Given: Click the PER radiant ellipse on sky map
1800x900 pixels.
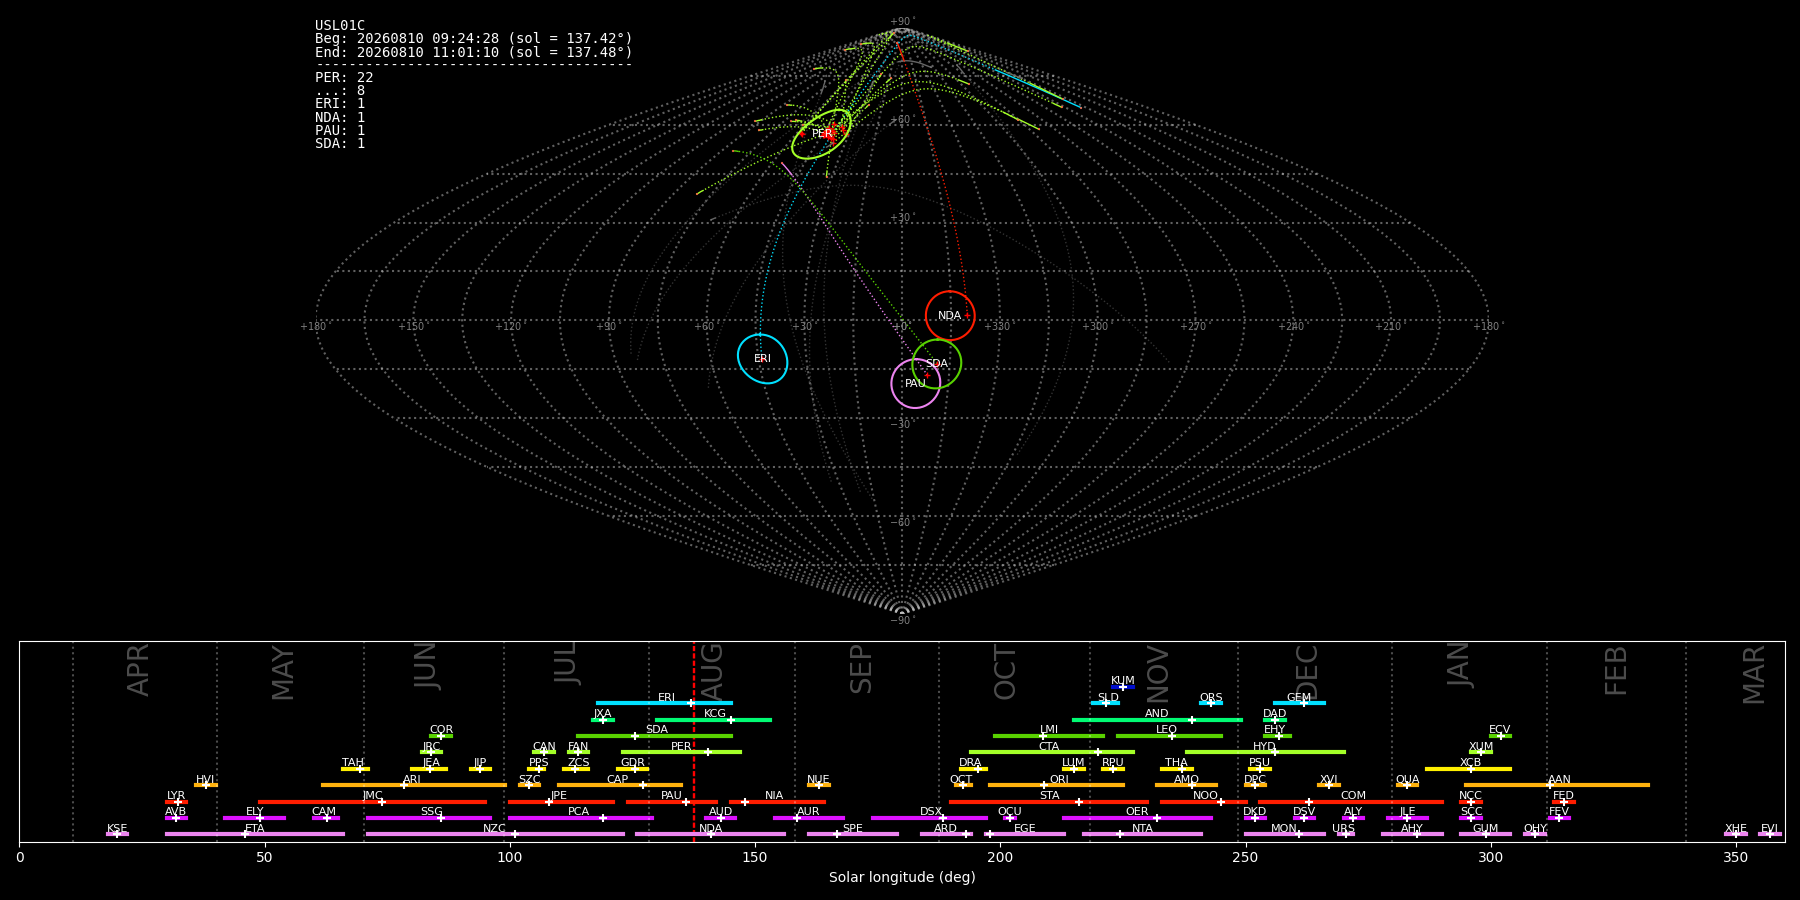Looking at the screenshot, I should [821, 134].
